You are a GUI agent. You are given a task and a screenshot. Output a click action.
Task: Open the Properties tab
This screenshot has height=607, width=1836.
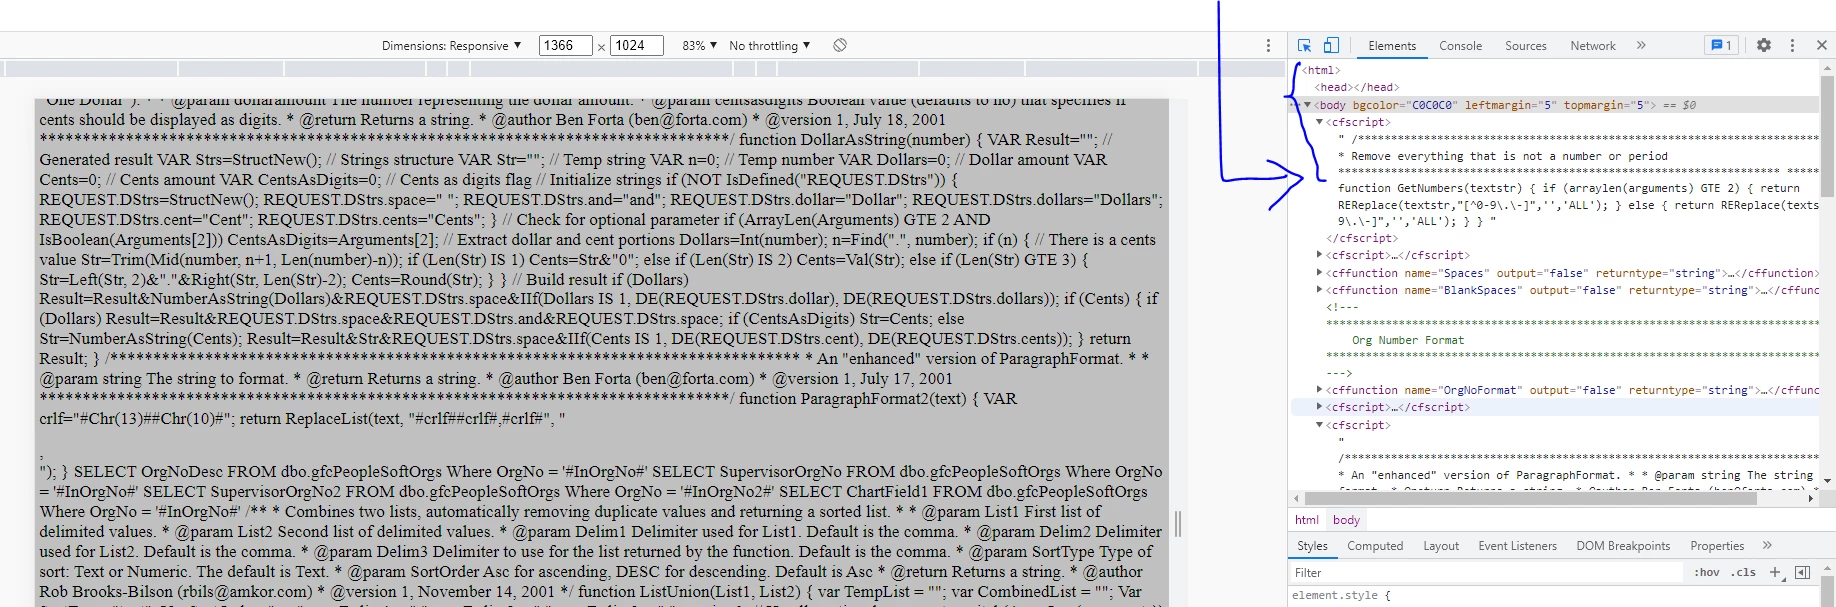point(1717,546)
